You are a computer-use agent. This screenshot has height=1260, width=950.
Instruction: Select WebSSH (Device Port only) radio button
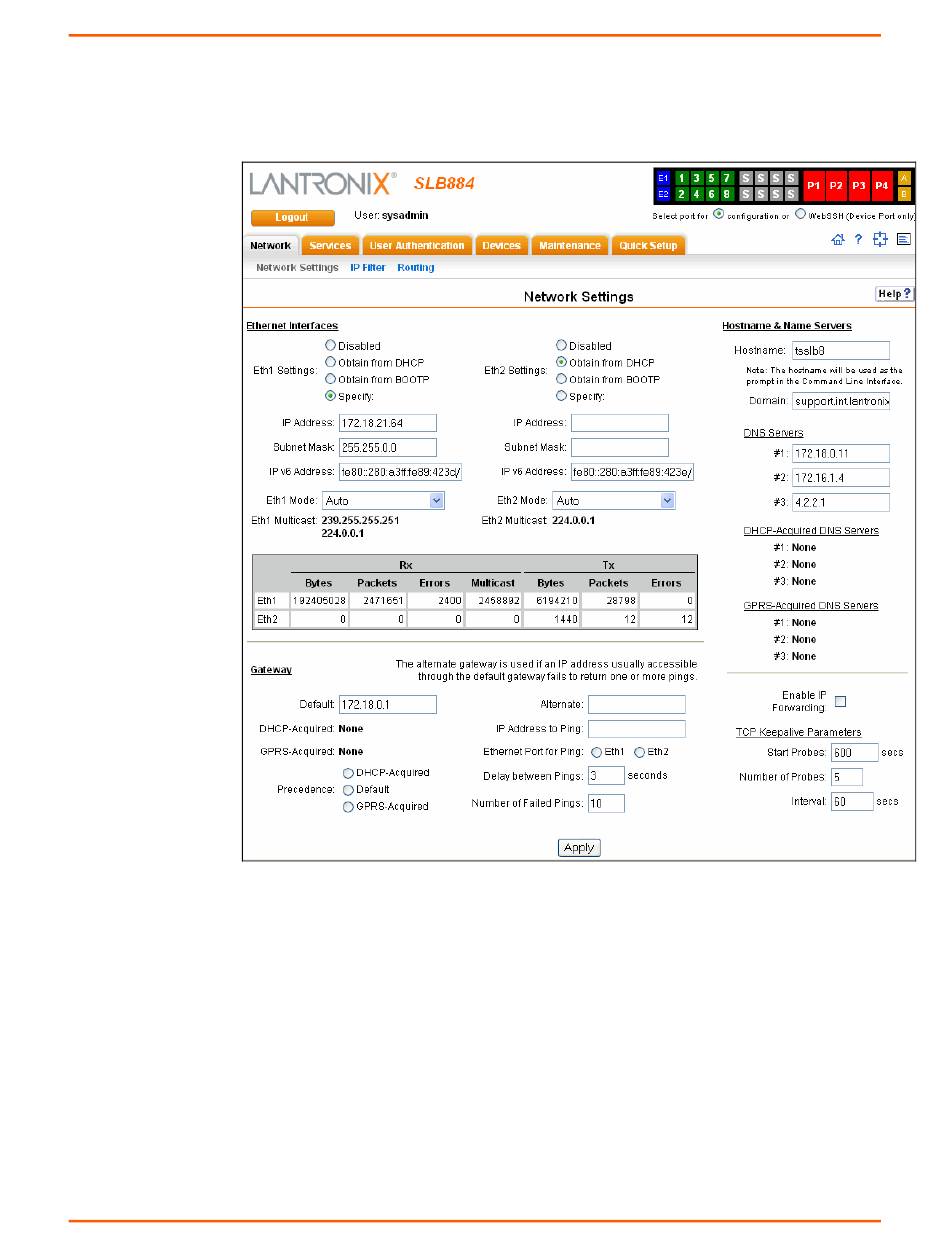pos(800,214)
